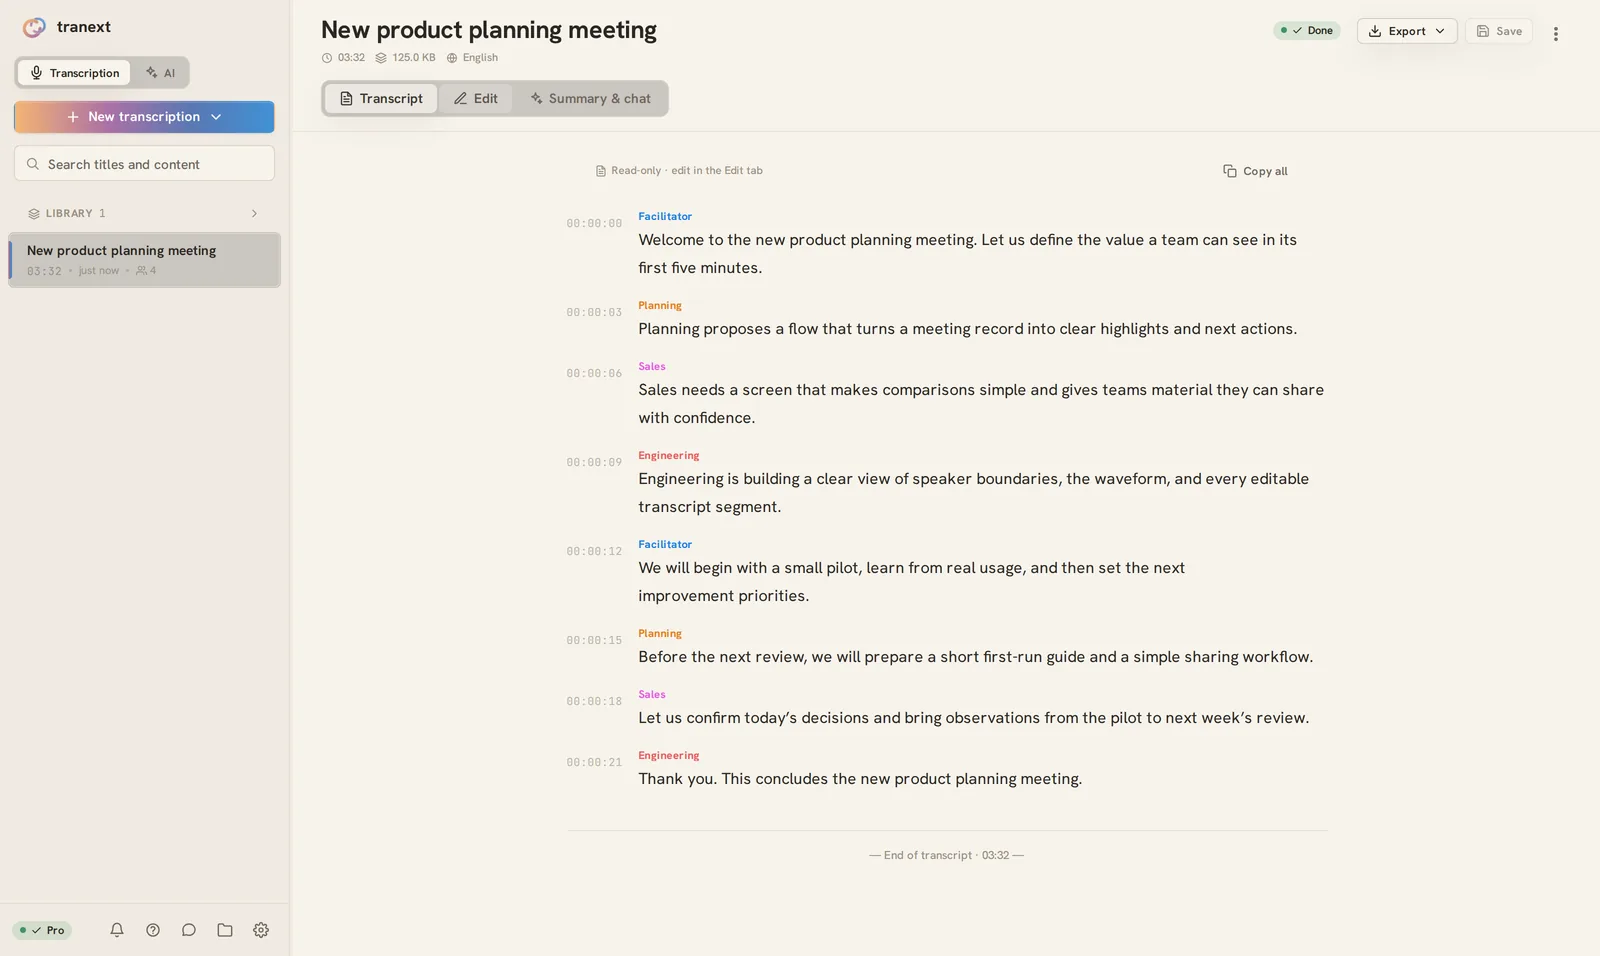Copy all transcript text
The width and height of the screenshot is (1600, 956).
click(x=1255, y=171)
